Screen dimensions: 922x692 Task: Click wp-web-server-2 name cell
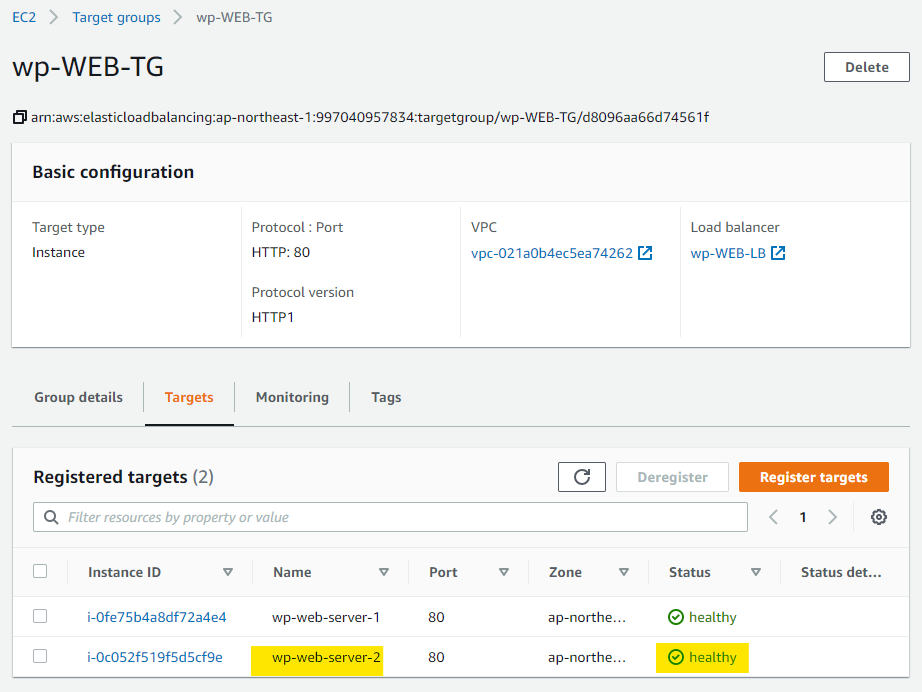pyautogui.click(x=326, y=657)
